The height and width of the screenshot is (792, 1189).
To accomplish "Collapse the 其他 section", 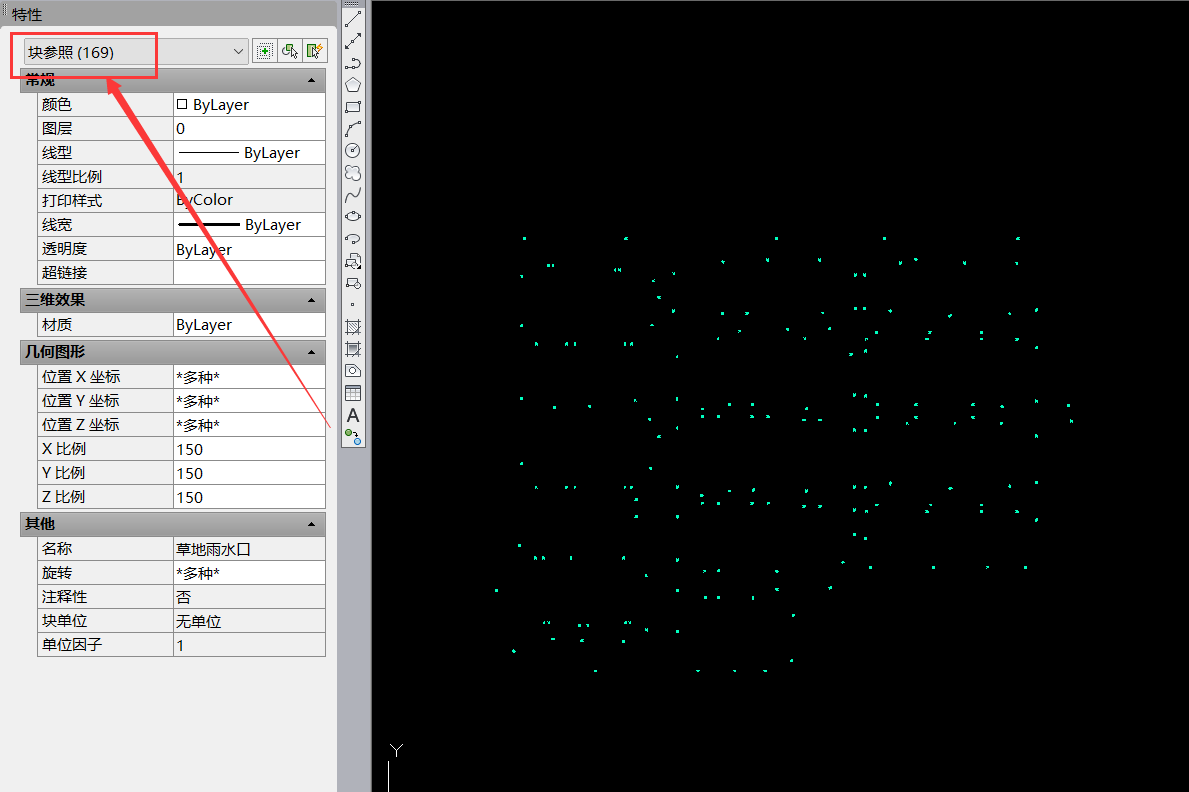I will coord(312,524).
